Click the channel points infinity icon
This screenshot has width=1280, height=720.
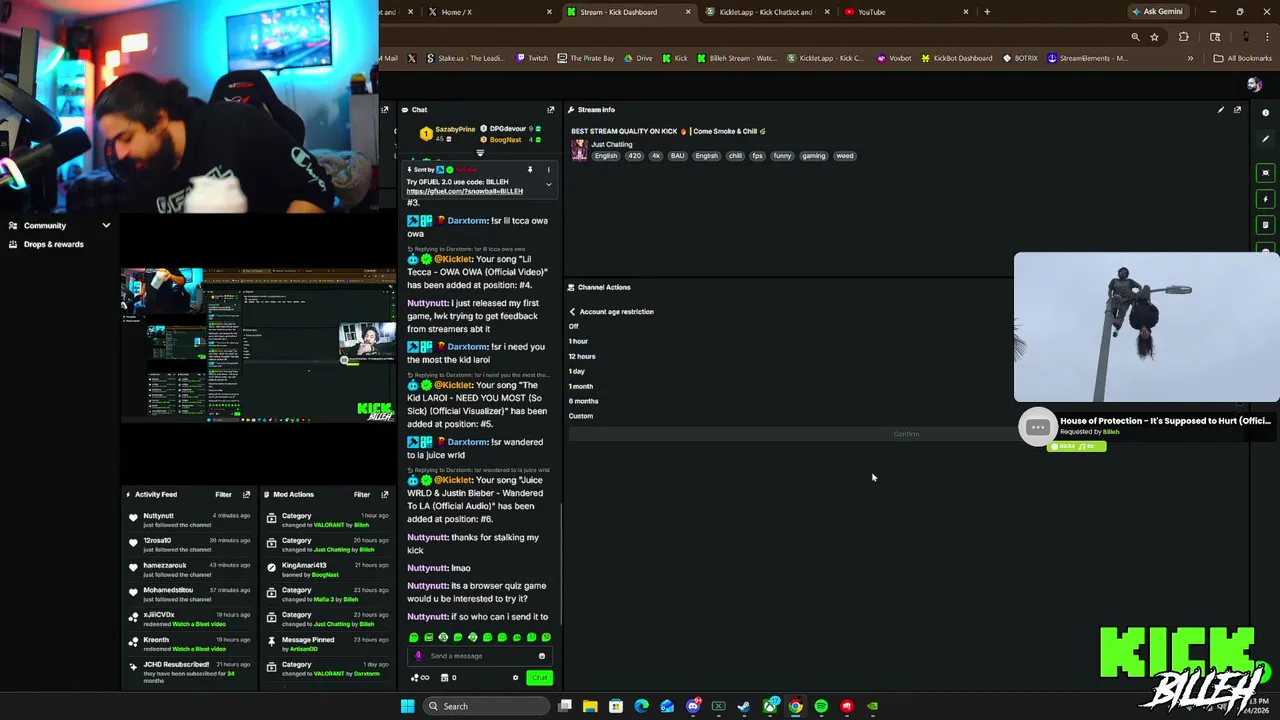point(419,678)
